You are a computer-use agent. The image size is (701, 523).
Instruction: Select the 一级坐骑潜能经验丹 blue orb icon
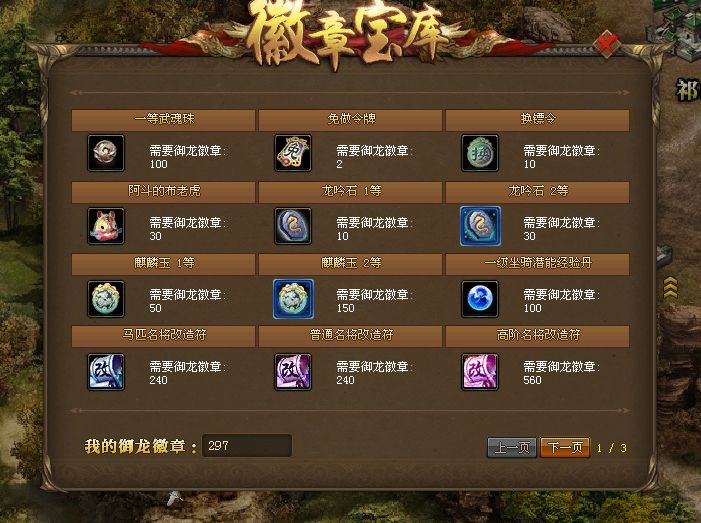pyautogui.click(x=480, y=299)
